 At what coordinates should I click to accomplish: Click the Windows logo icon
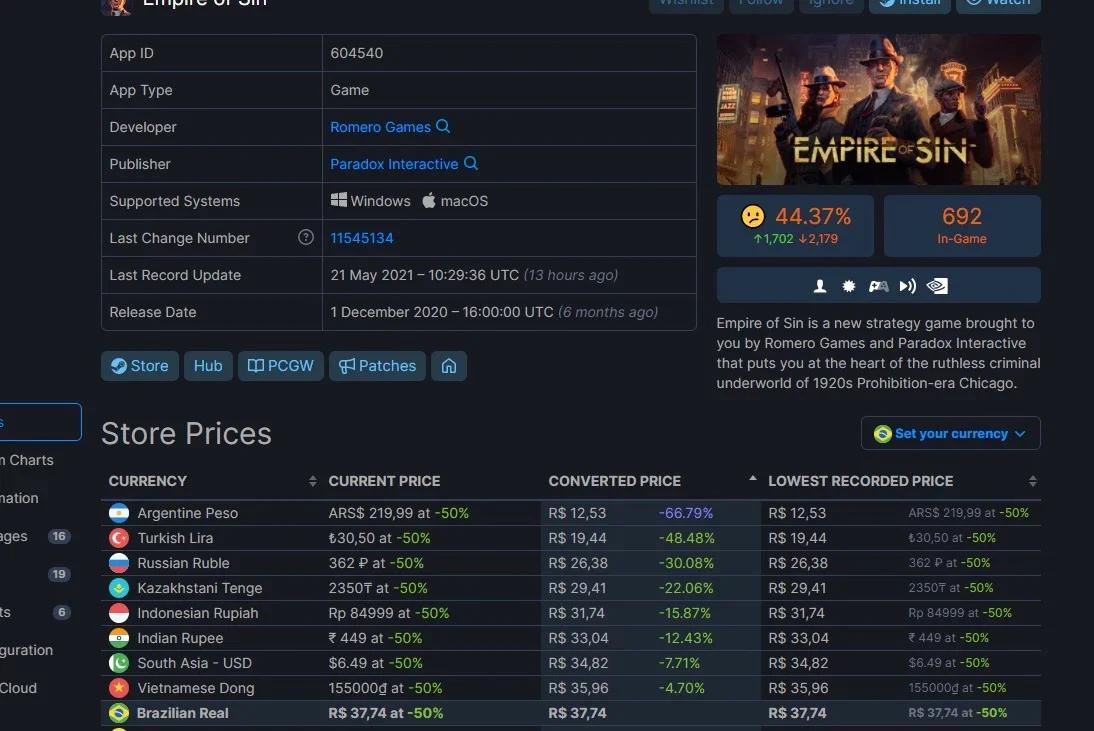click(x=338, y=200)
